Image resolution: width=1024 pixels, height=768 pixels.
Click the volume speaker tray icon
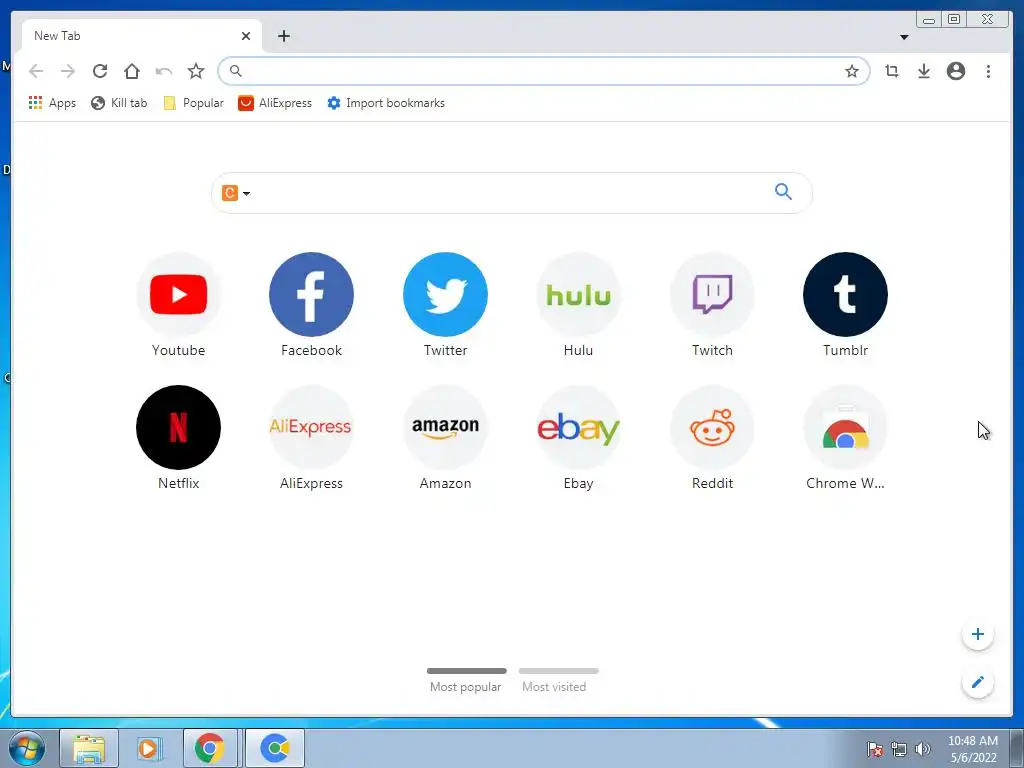tap(923, 749)
